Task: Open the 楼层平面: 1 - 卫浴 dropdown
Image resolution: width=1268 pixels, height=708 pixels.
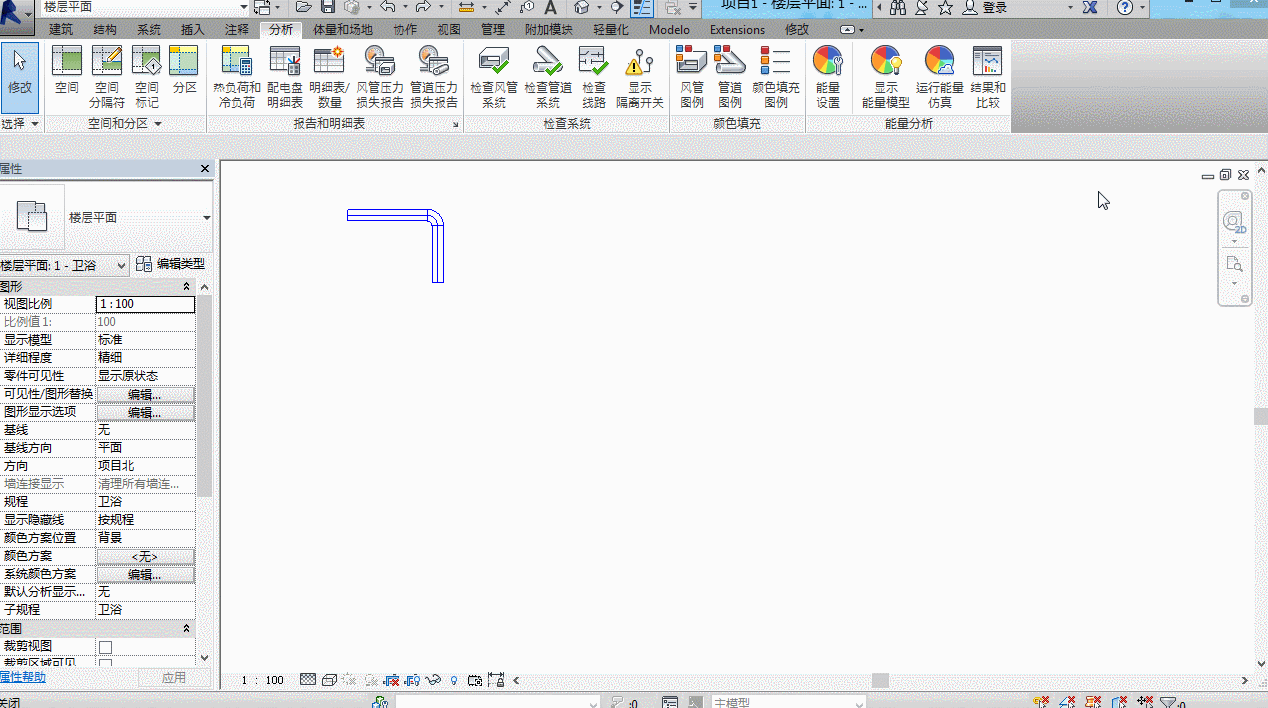Action: (65, 265)
